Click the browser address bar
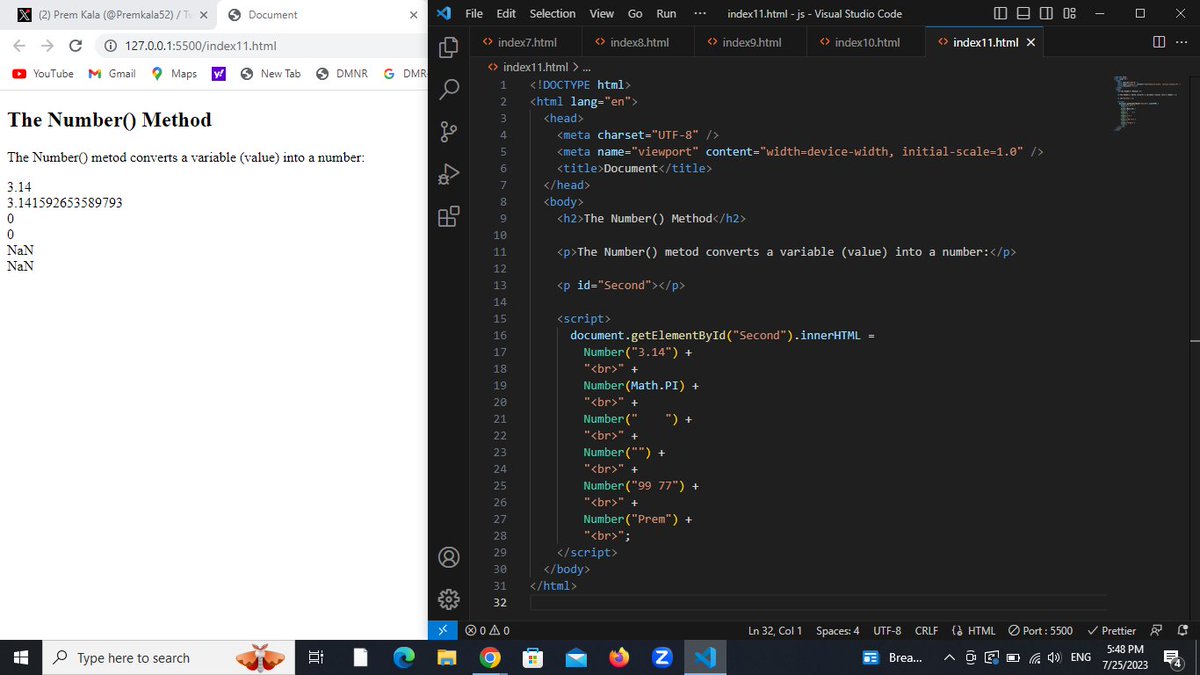The height and width of the screenshot is (675, 1200). point(260,46)
